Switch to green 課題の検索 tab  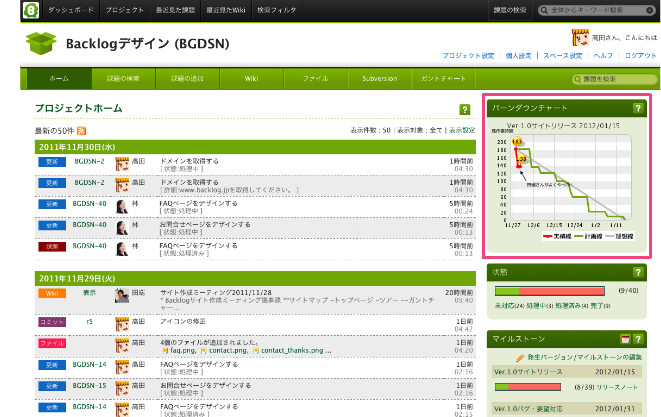(x=123, y=79)
